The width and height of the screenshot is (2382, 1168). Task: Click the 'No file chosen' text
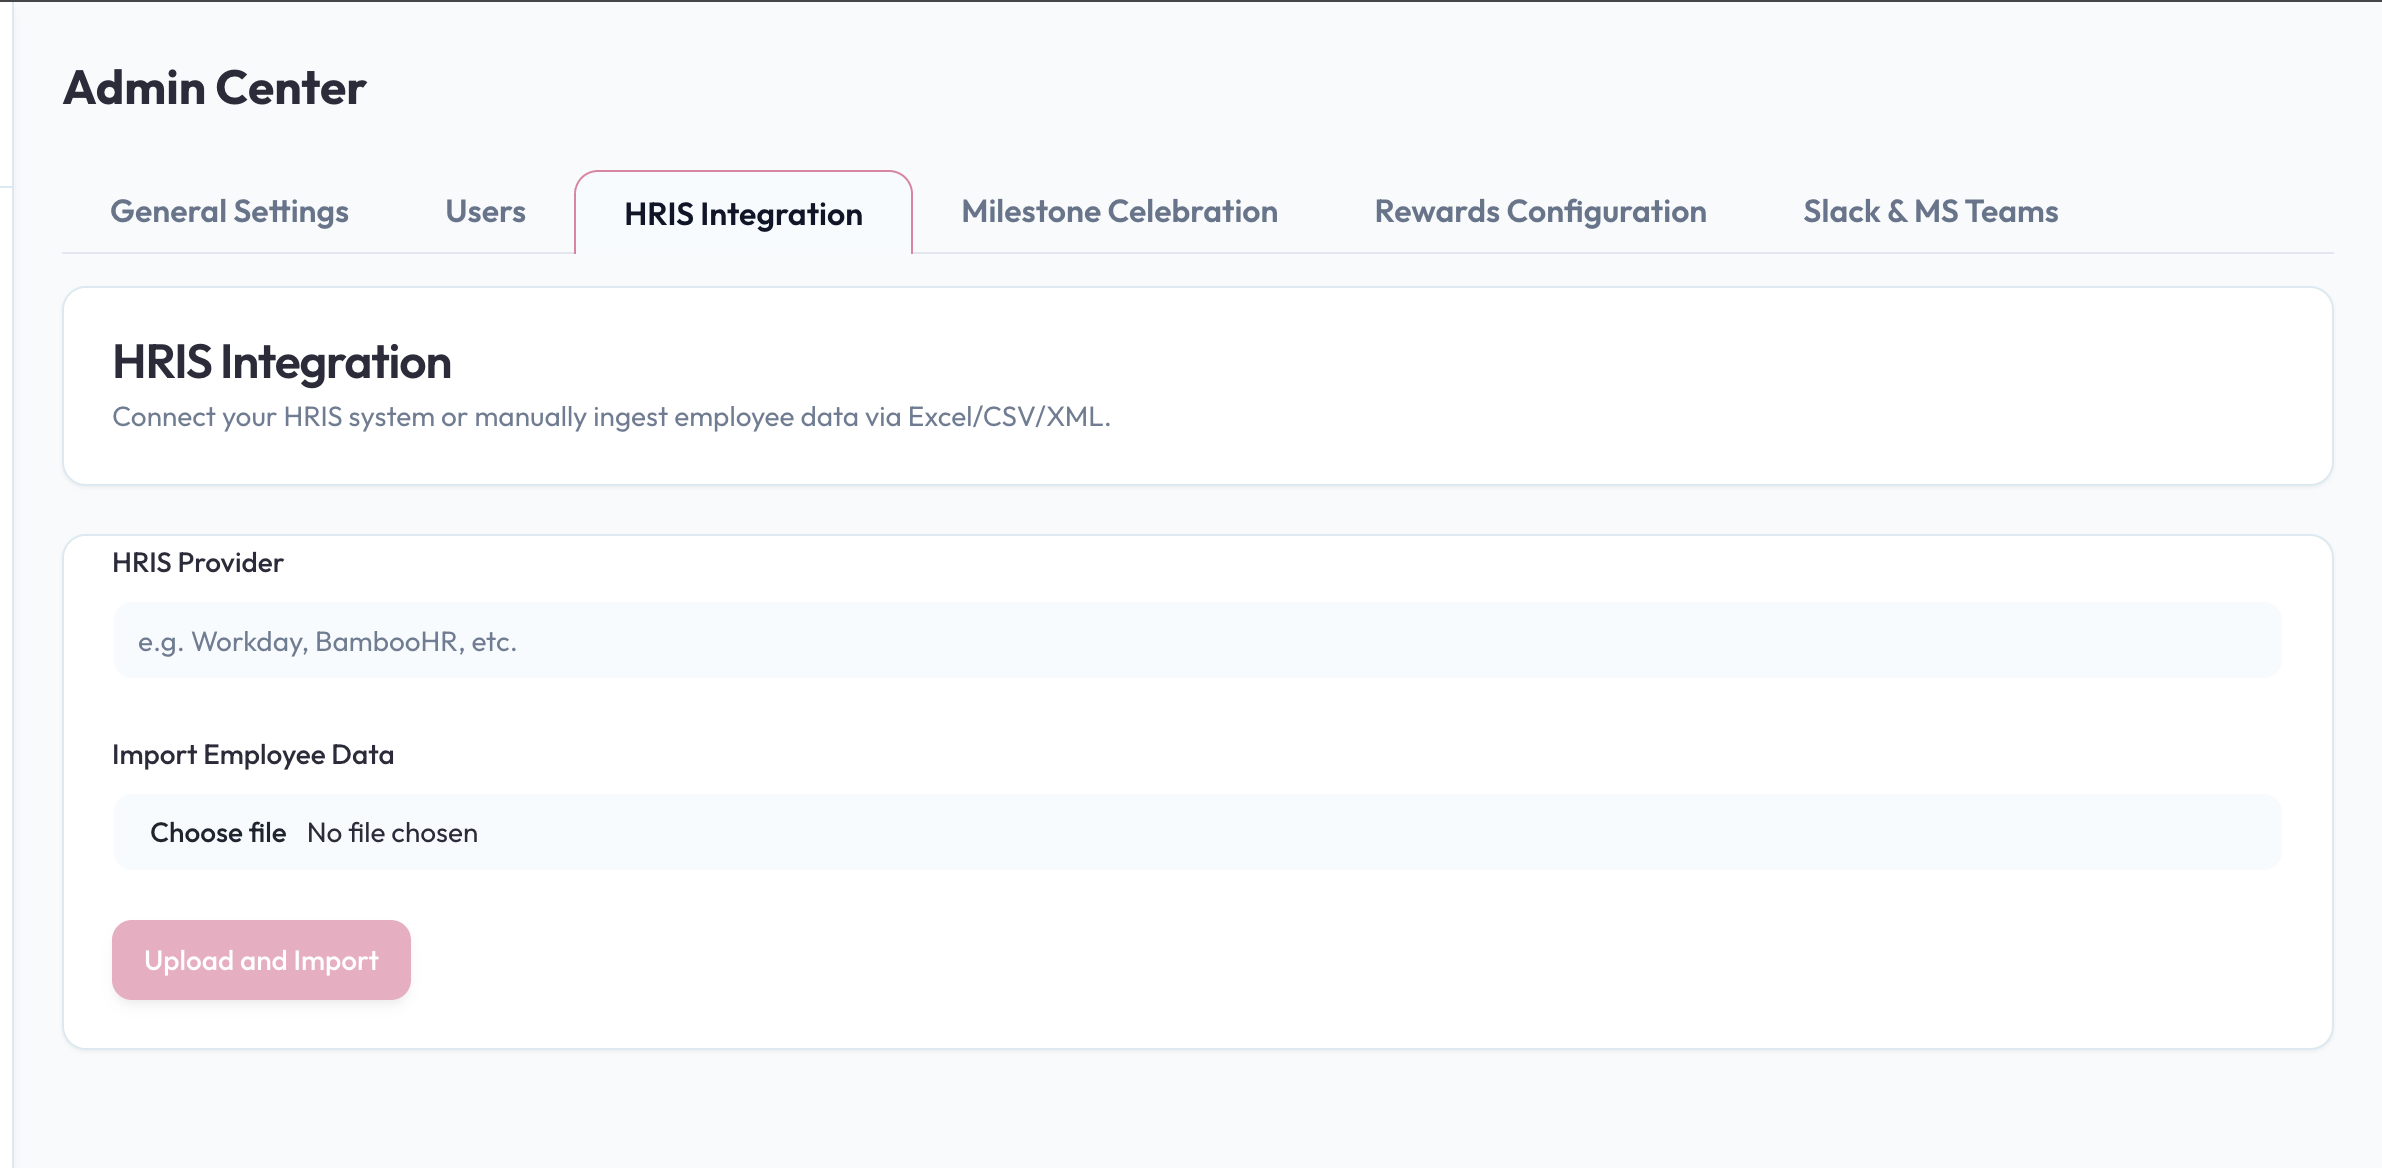pos(392,832)
